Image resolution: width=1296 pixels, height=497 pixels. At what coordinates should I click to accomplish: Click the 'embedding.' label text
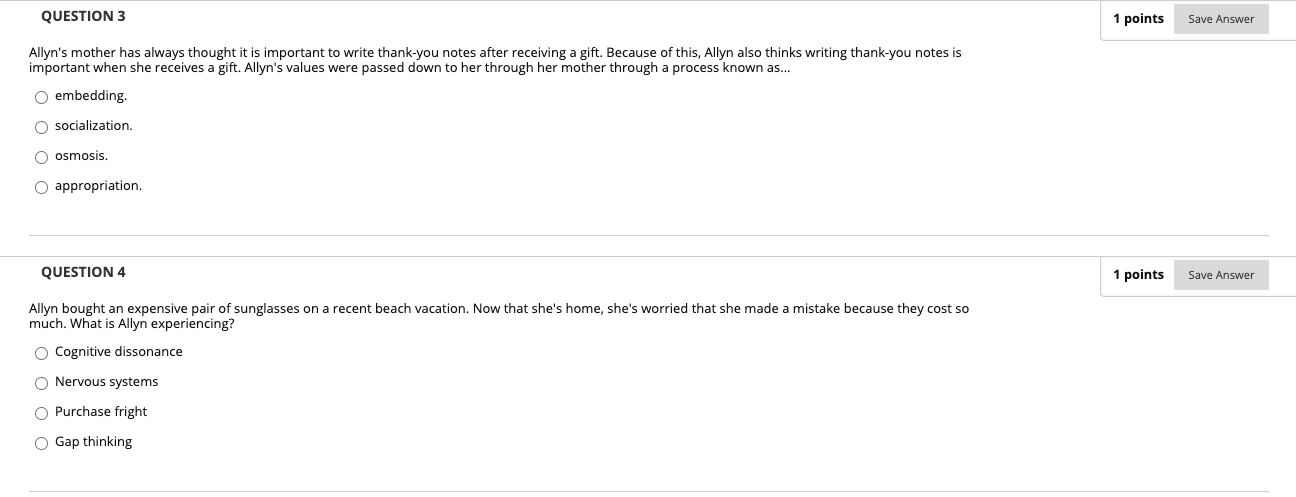tap(91, 96)
